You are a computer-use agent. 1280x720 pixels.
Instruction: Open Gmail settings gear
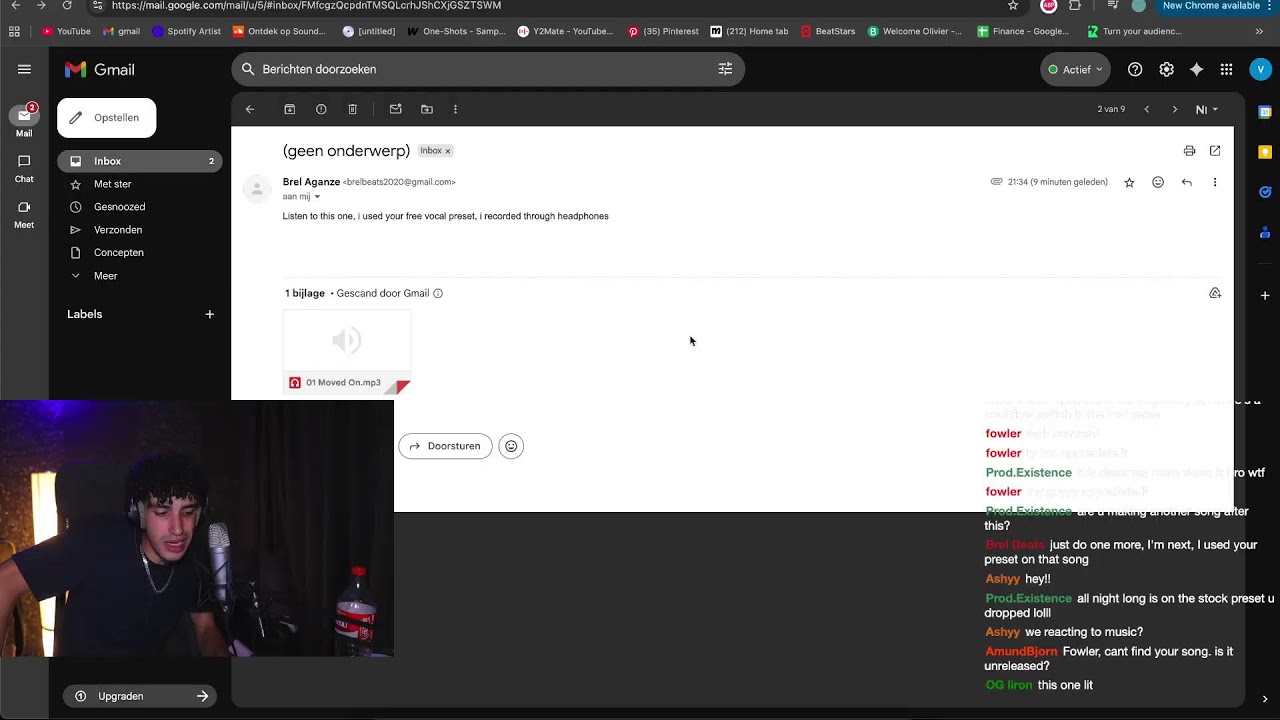(1166, 69)
